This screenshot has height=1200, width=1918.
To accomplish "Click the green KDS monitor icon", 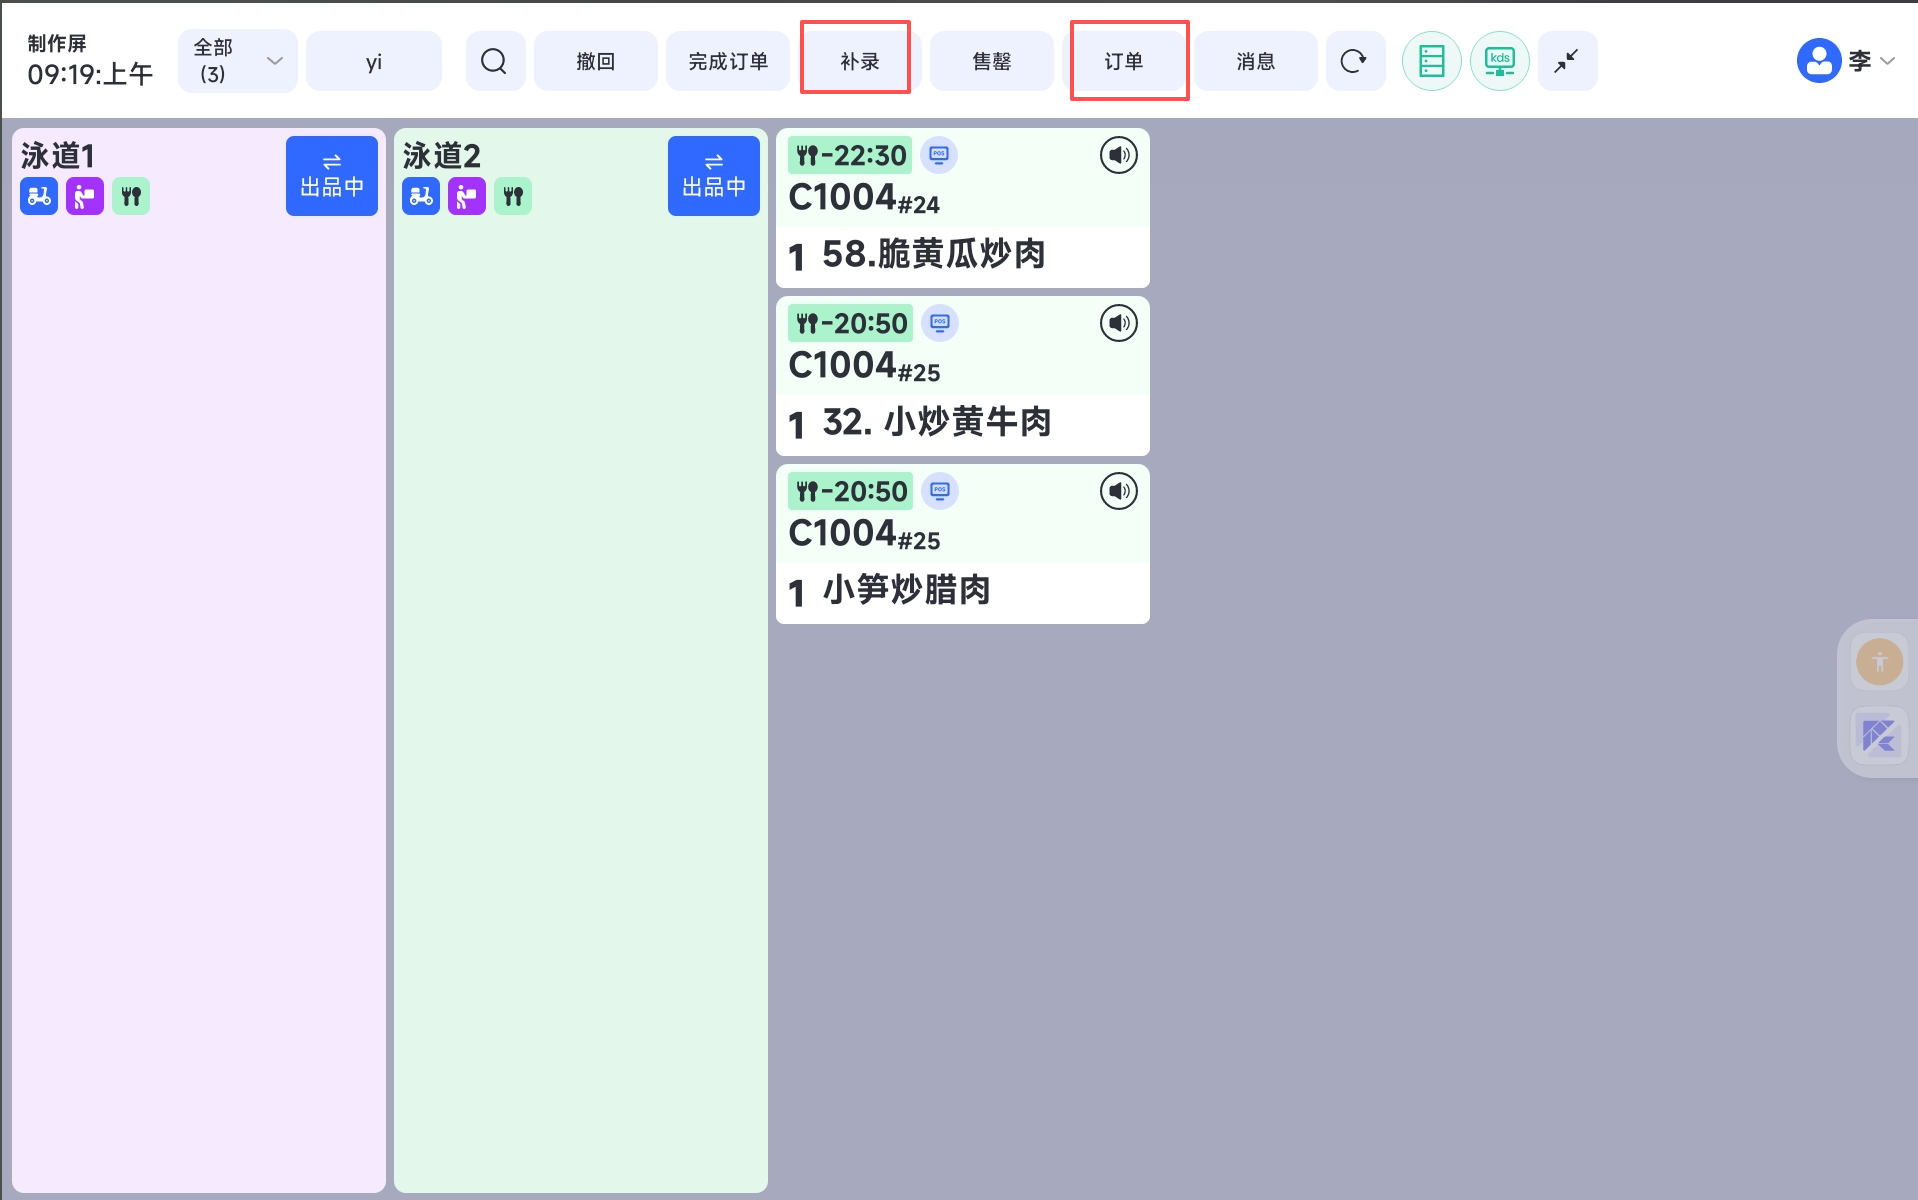I will point(1499,62).
